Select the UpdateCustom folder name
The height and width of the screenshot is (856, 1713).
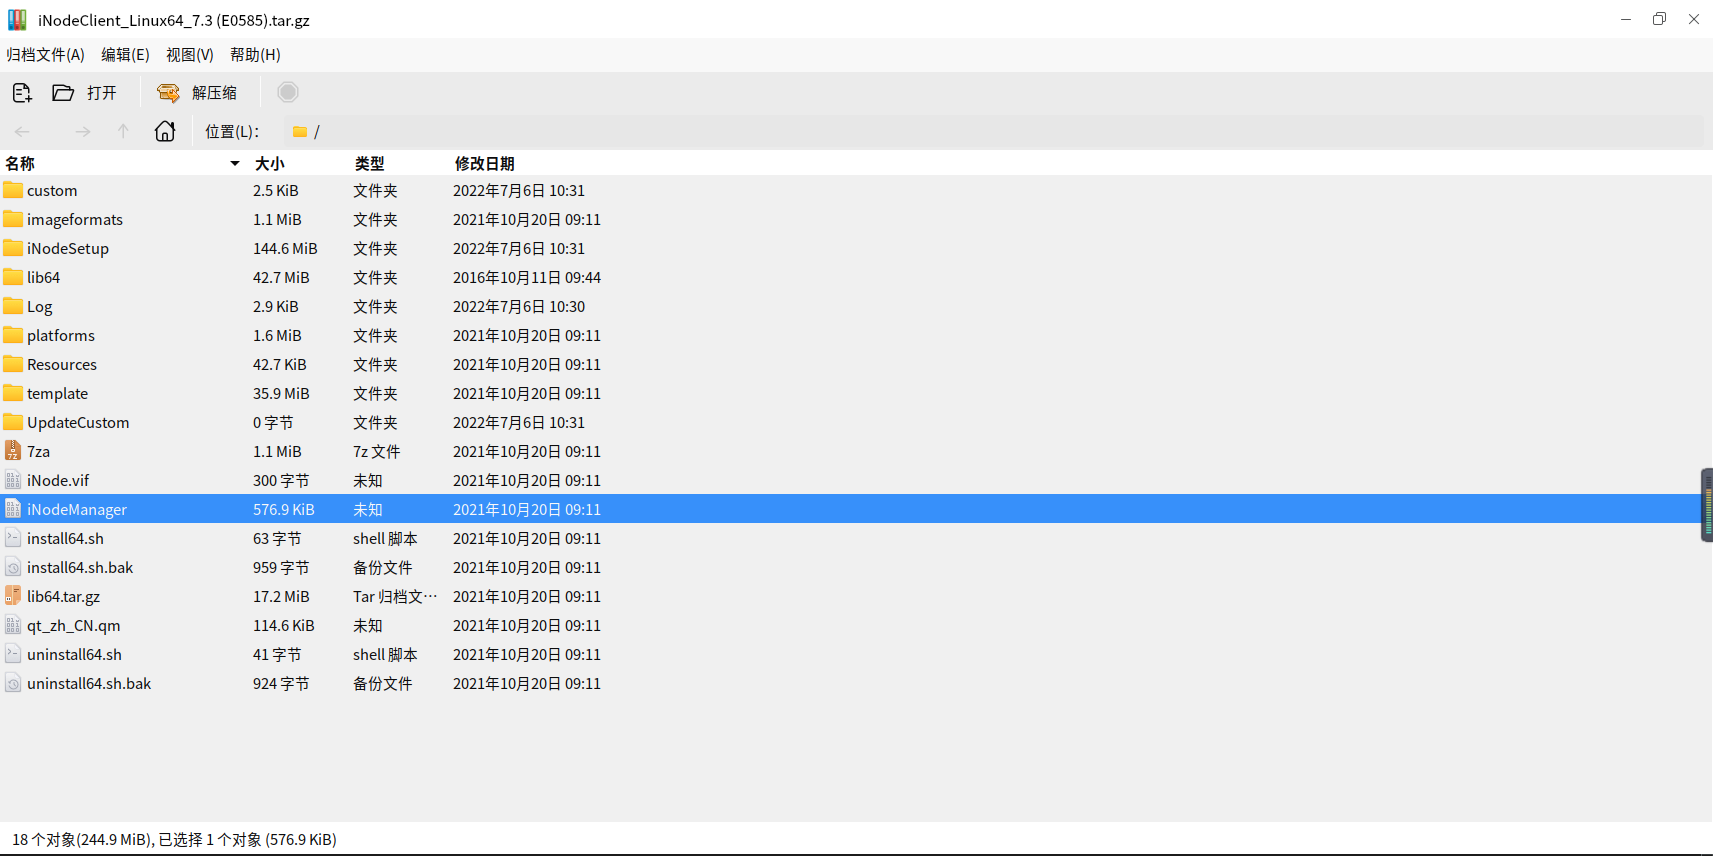[x=78, y=422]
